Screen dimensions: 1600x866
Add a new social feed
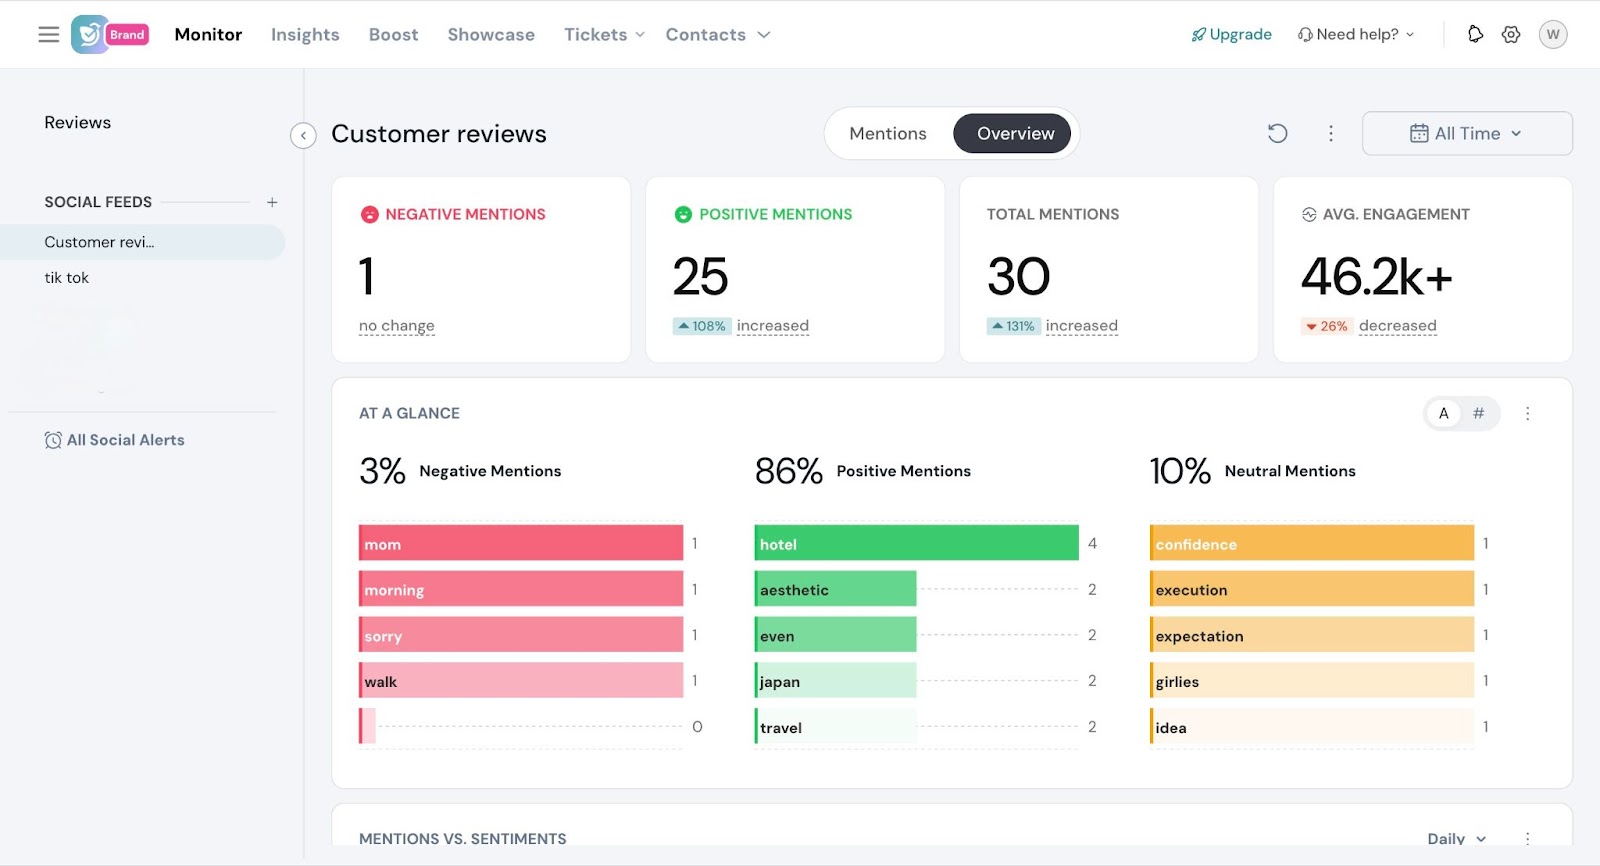[271, 202]
